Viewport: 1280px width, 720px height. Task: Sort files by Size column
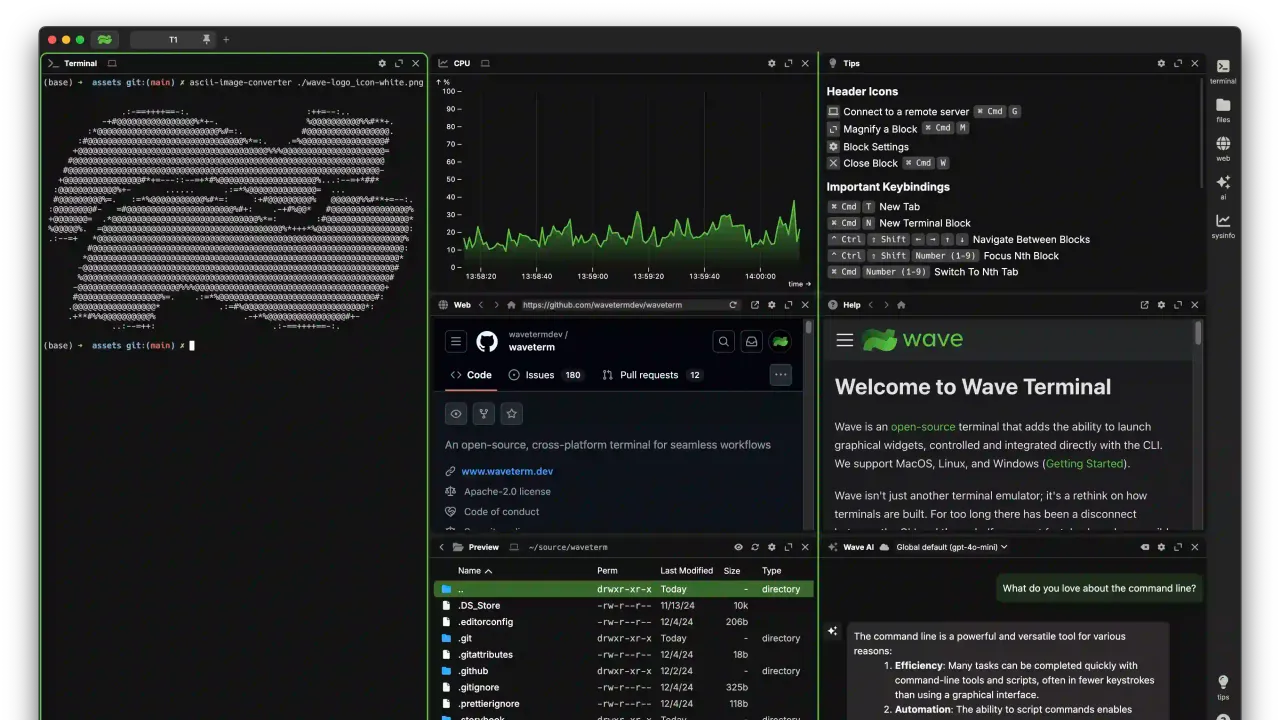(732, 571)
